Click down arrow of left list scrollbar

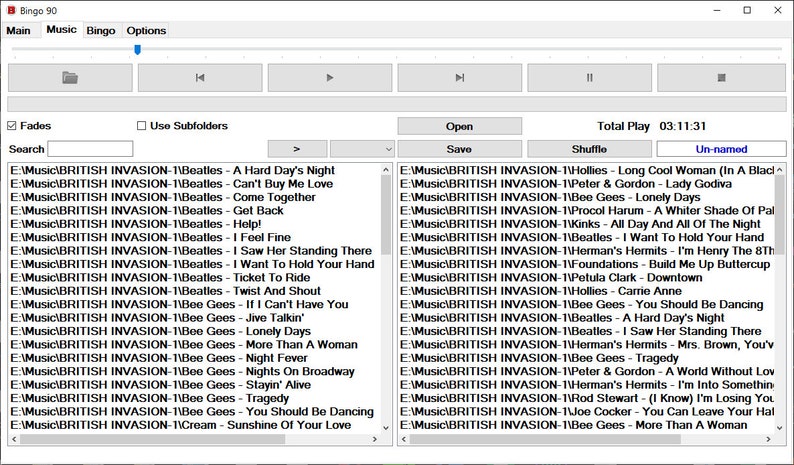click(x=386, y=428)
